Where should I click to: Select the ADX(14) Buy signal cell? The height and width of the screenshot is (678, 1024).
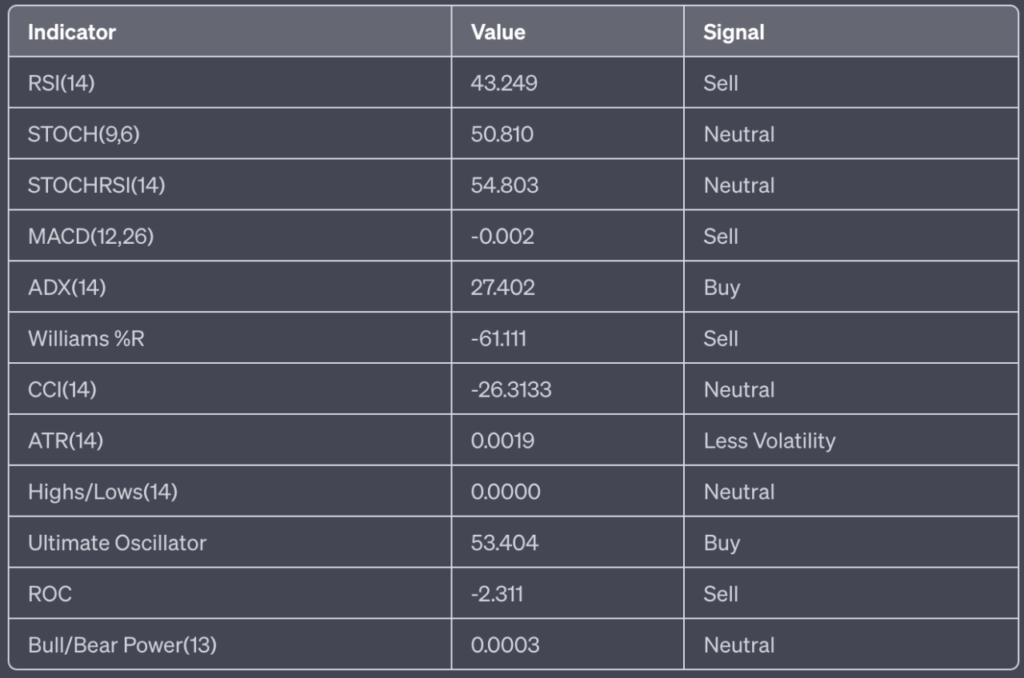click(850, 287)
